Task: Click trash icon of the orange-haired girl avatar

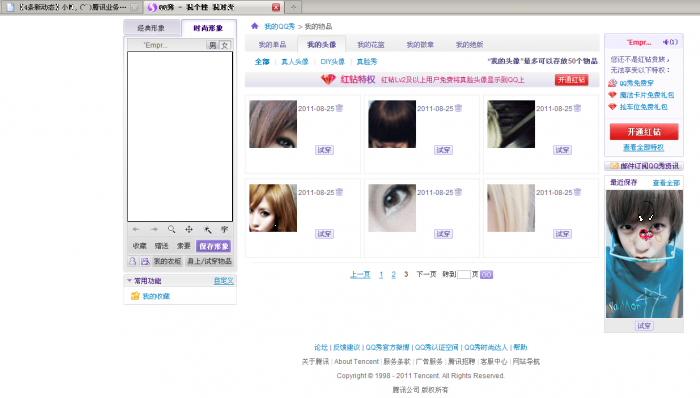Action: point(339,192)
